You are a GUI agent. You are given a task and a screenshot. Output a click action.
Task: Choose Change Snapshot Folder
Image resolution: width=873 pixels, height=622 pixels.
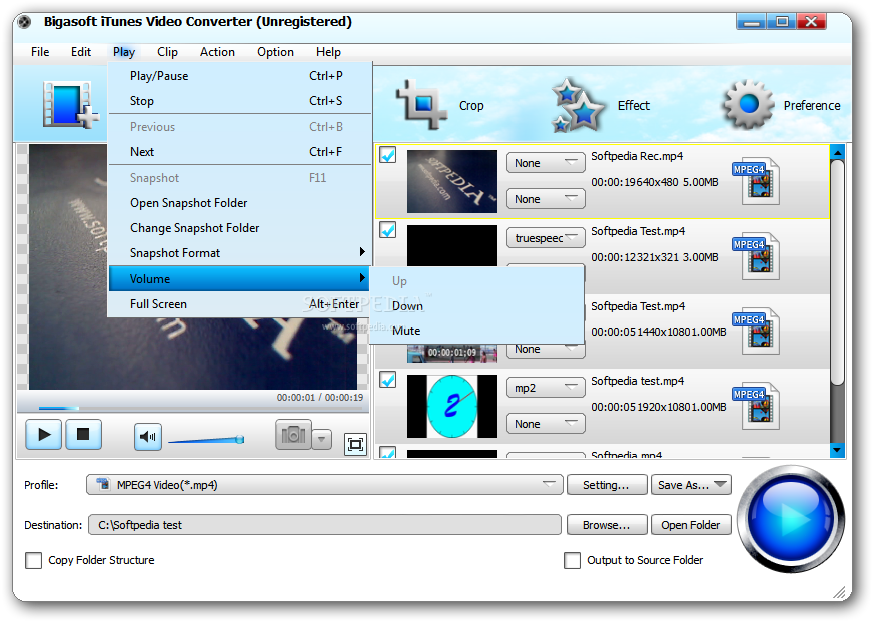[239, 228]
